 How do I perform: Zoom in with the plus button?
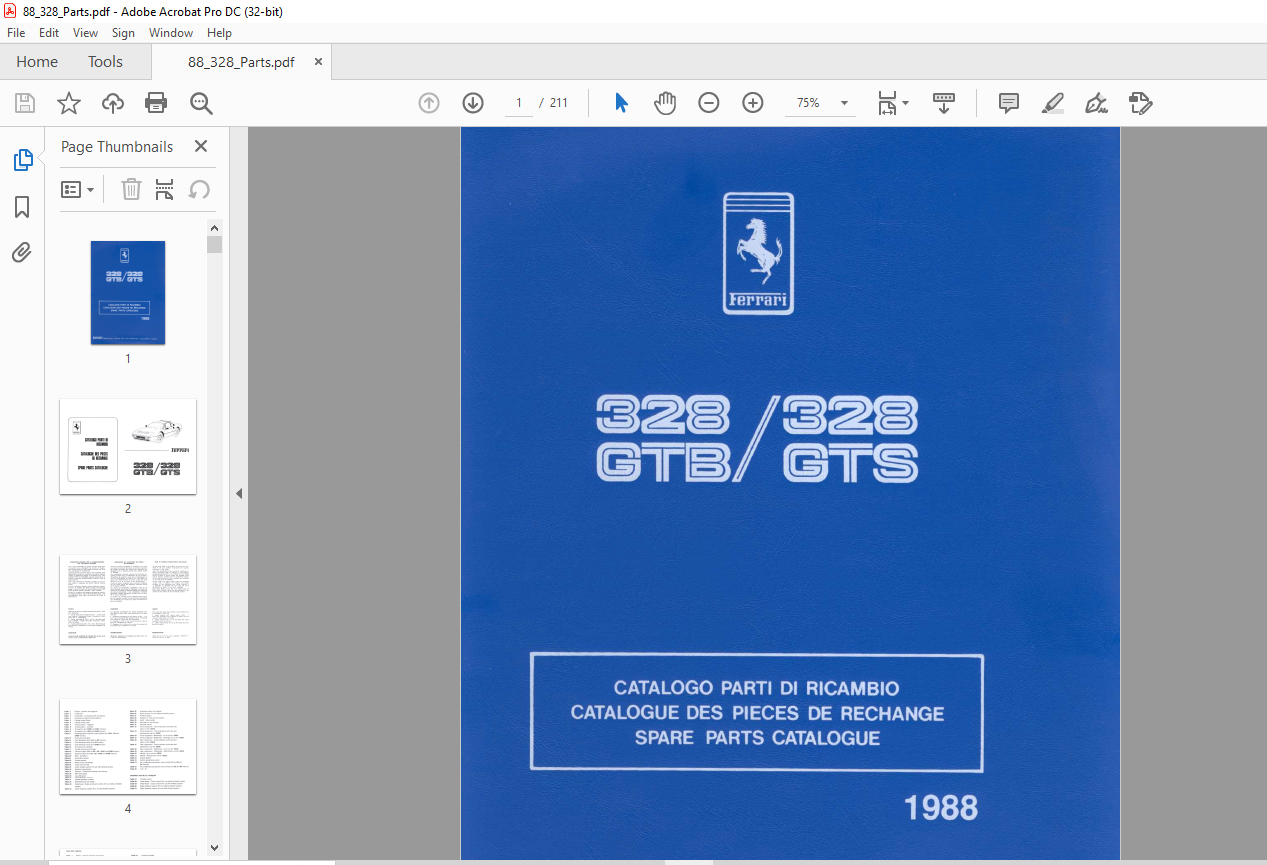pyautogui.click(x=753, y=103)
